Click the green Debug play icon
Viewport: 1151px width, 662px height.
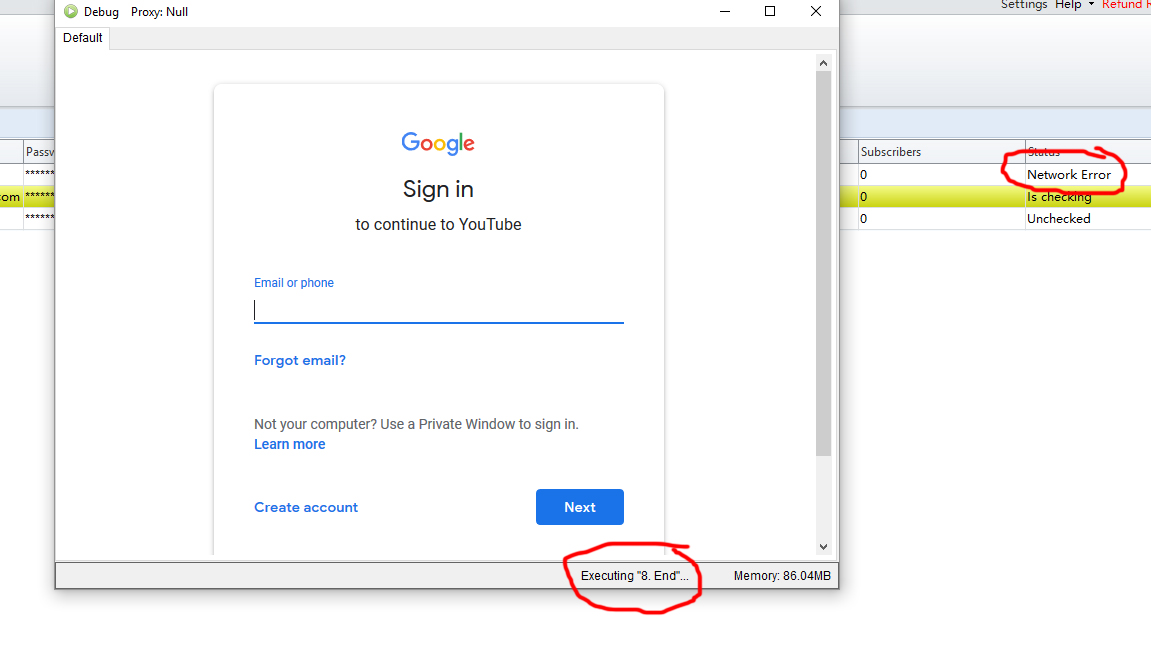(71, 12)
